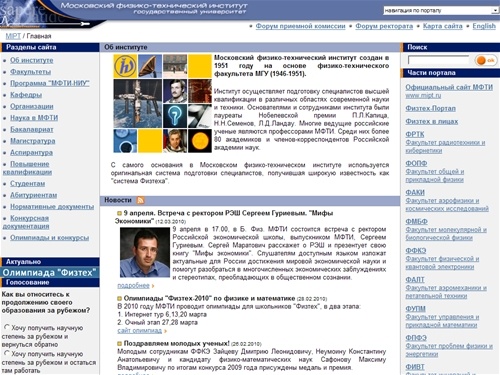Click the radio antenna dish image tile
Image resolution: width=500 pixels, height=375 pixels.
(x=150, y=66)
